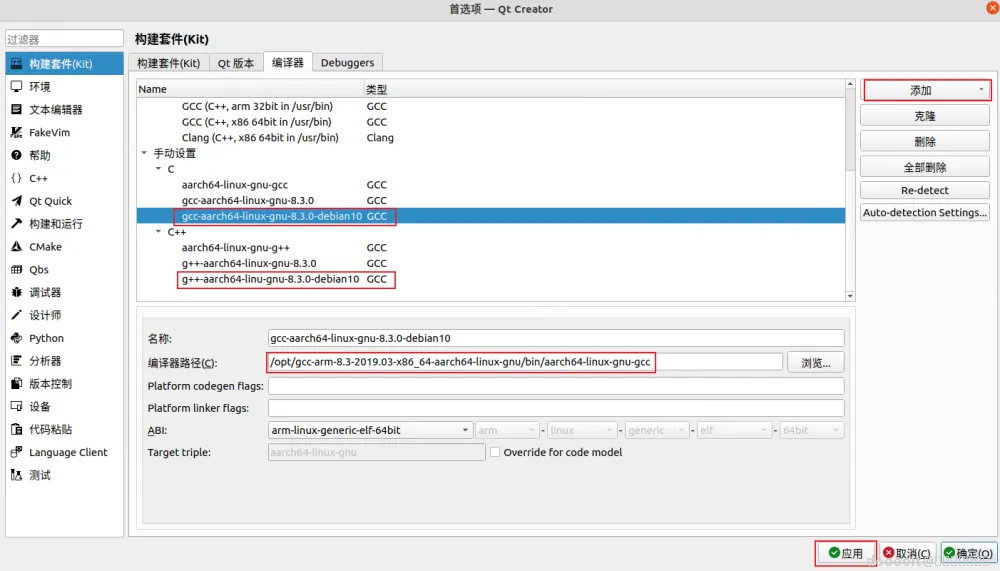Click the 克隆 clone button
The image size is (1000, 571).
(x=925, y=116)
